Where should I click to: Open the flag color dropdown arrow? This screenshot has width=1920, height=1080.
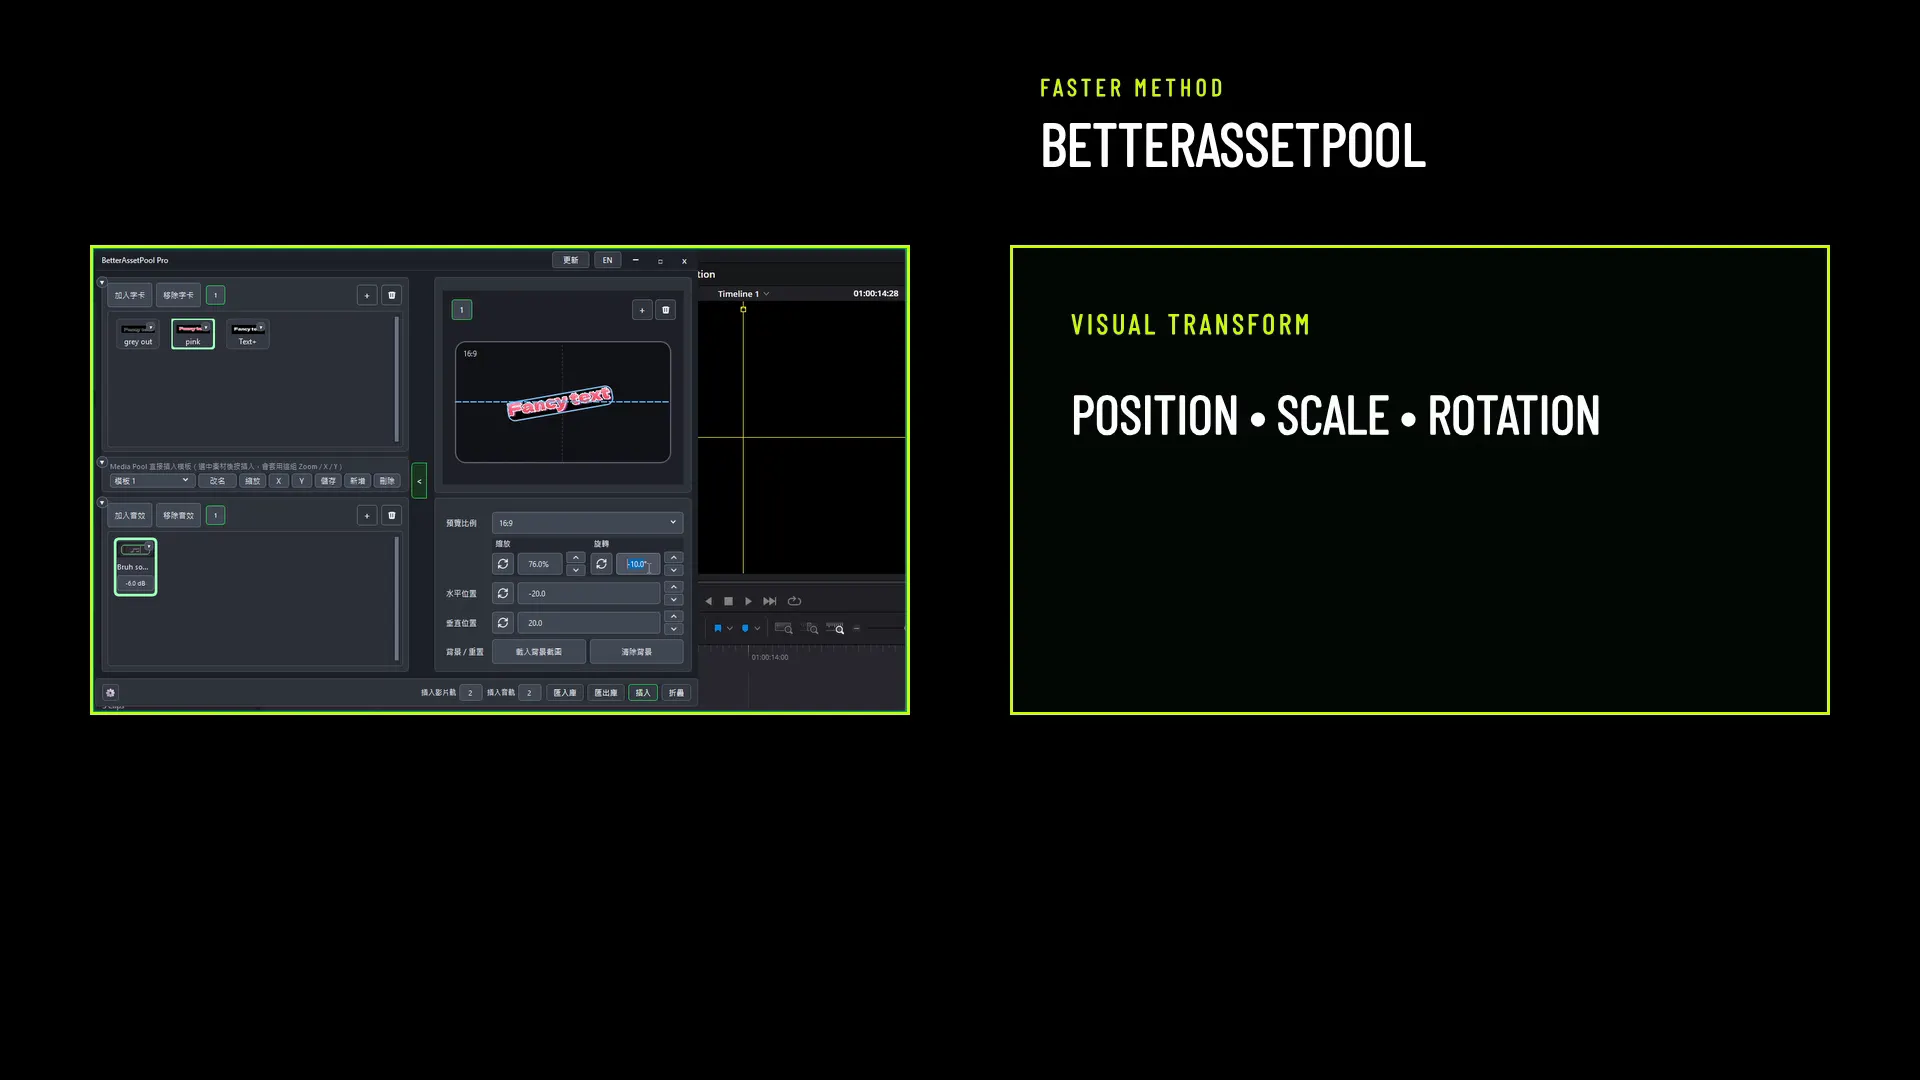point(730,628)
